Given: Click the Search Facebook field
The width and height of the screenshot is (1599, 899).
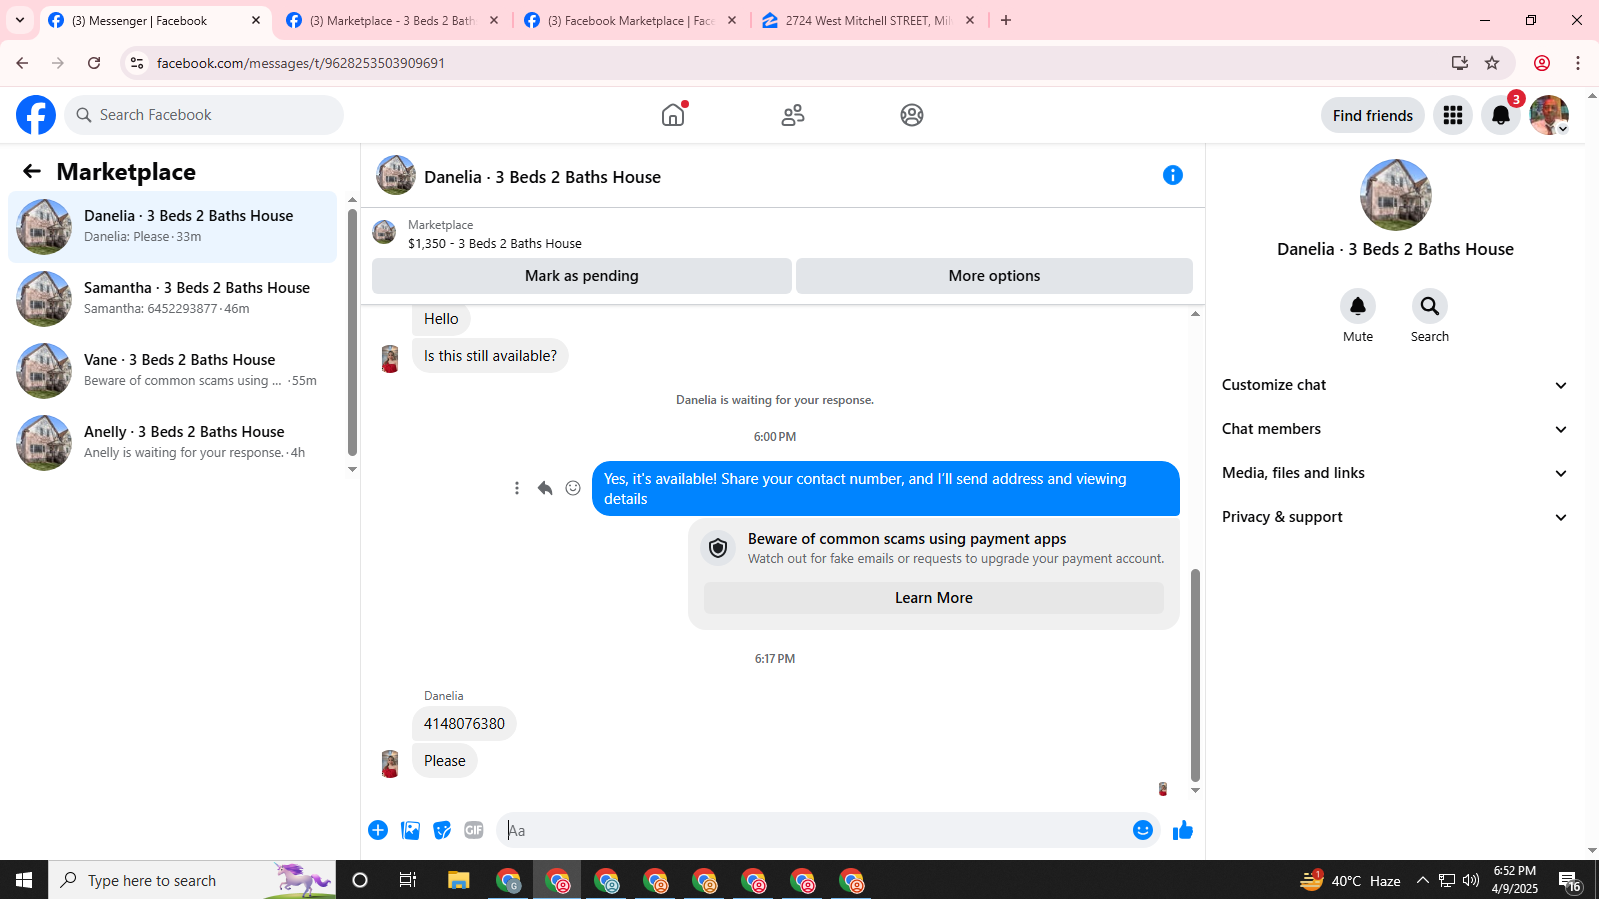Looking at the screenshot, I should (204, 115).
